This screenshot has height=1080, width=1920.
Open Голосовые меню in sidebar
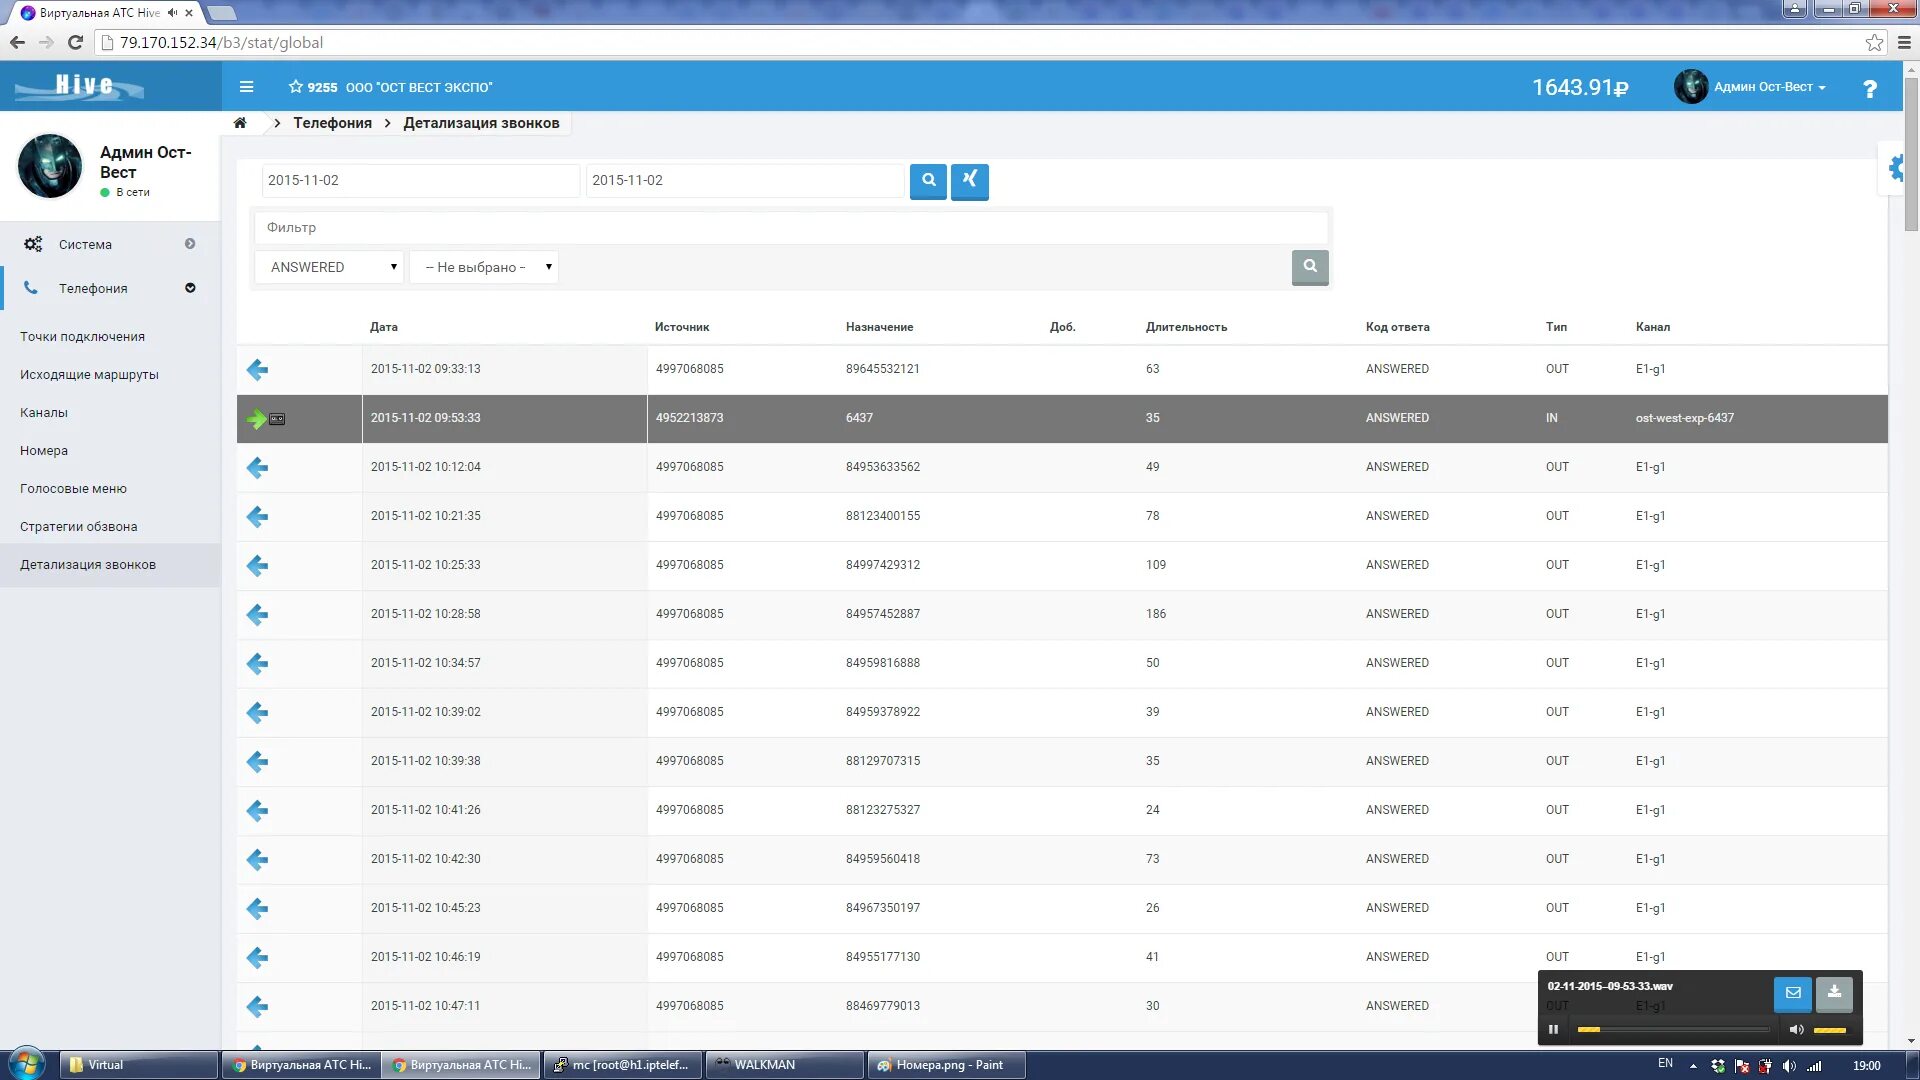pyautogui.click(x=73, y=489)
